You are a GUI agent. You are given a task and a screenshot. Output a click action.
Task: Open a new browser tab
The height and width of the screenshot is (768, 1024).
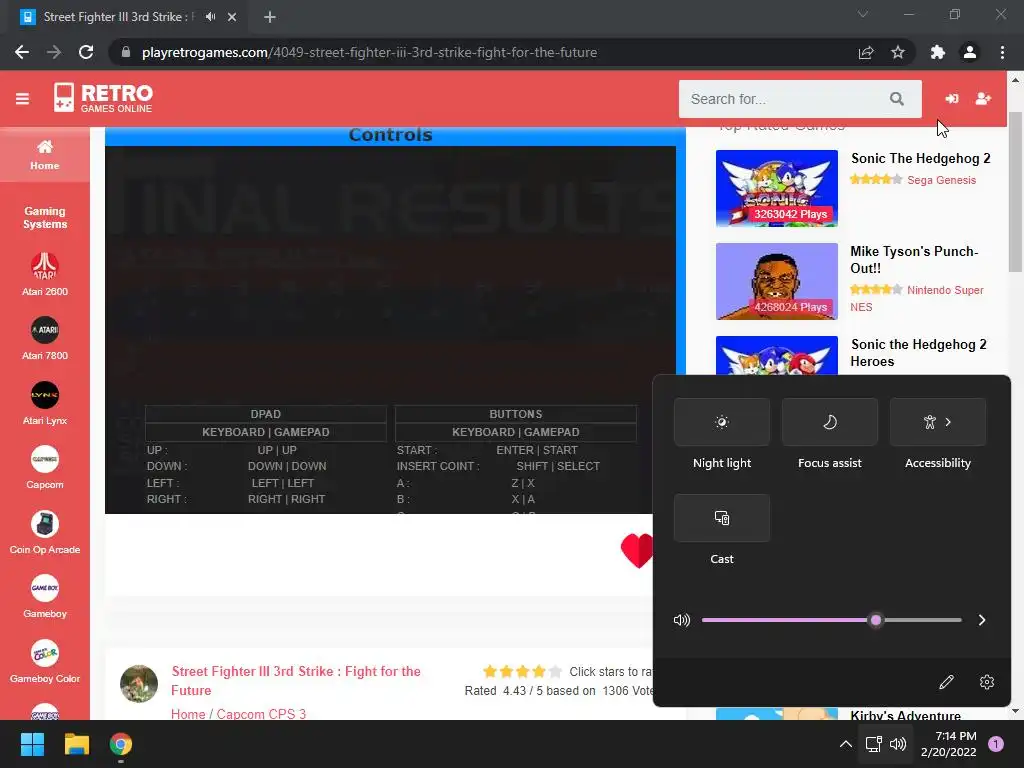click(x=270, y=17)
